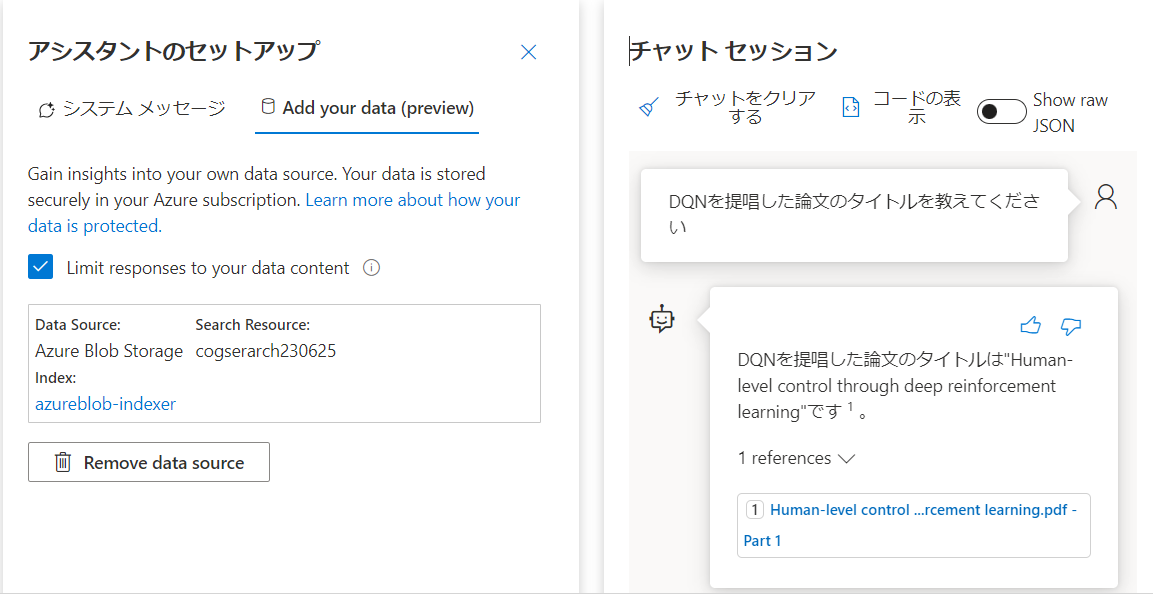Image resolution: width=1153 pixels, height=595 pixels.
Task: Open the Human-level control PDF Part 1 reference
Action: tap(913, 525)
